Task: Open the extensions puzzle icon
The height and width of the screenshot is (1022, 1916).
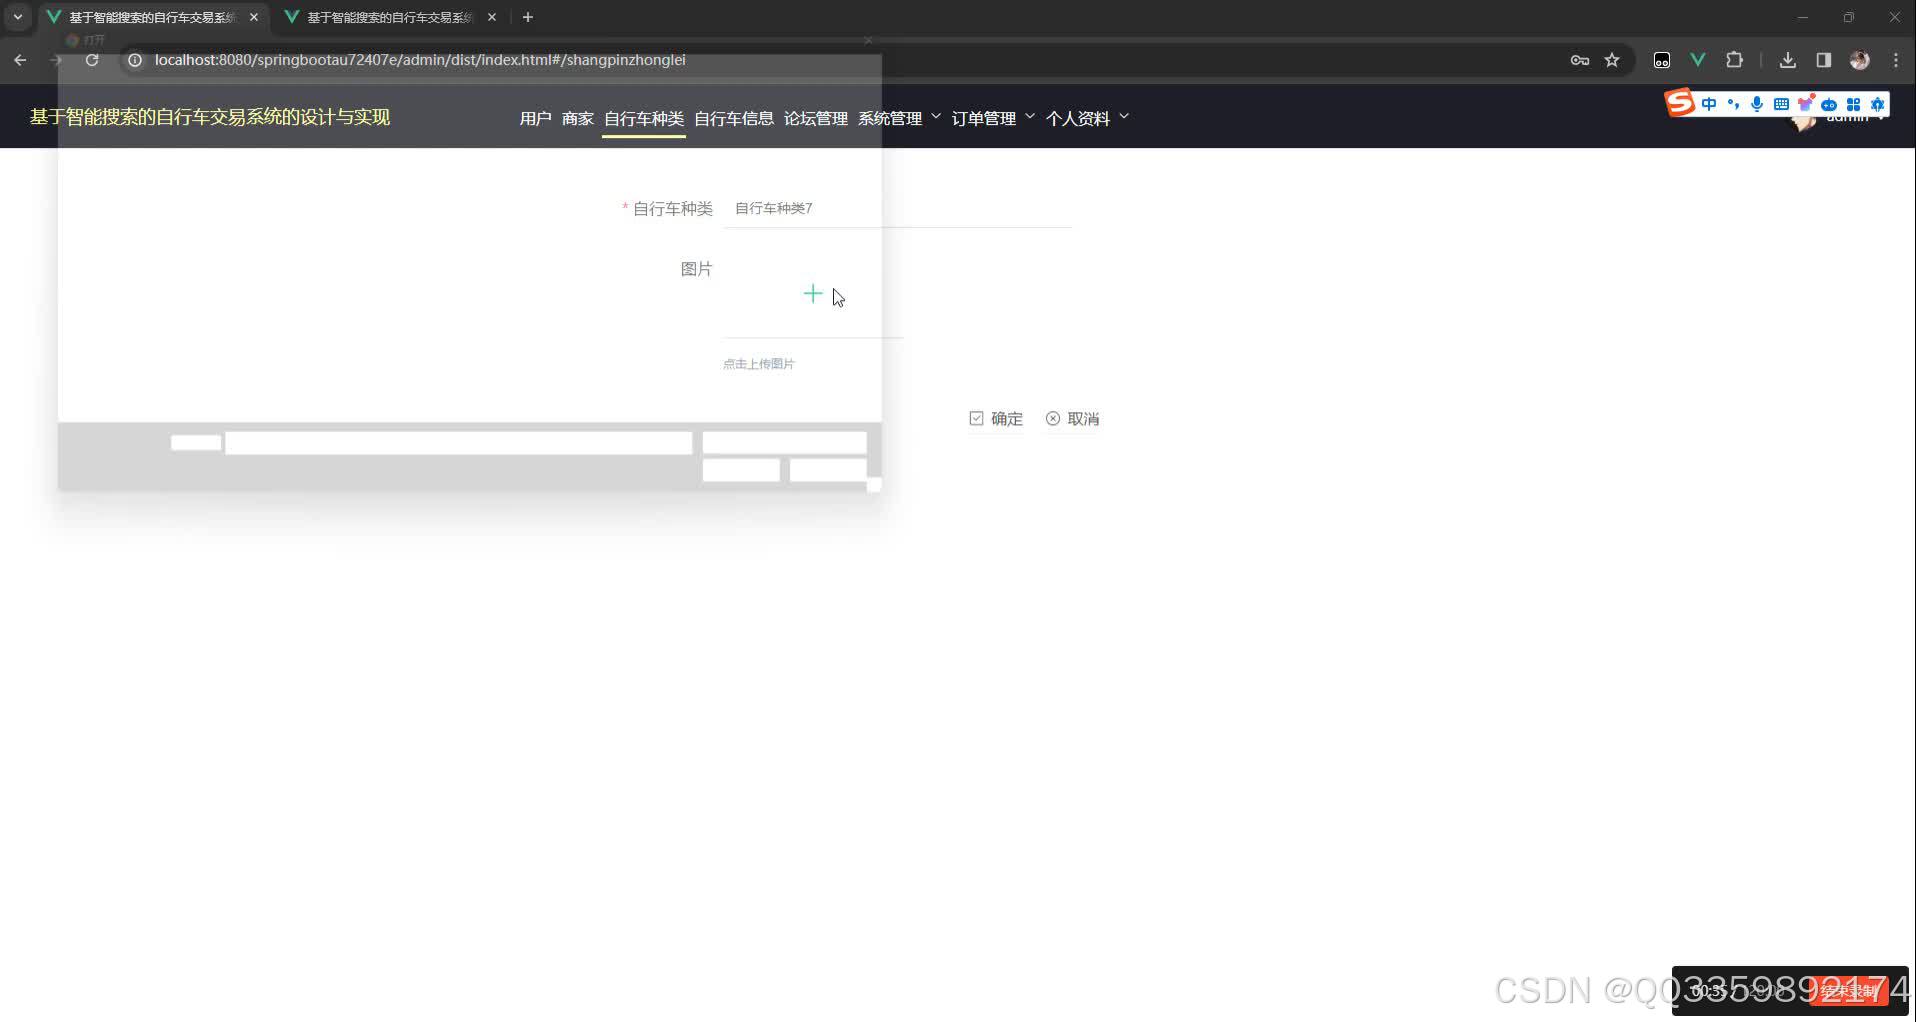Action: (1734, 60)
